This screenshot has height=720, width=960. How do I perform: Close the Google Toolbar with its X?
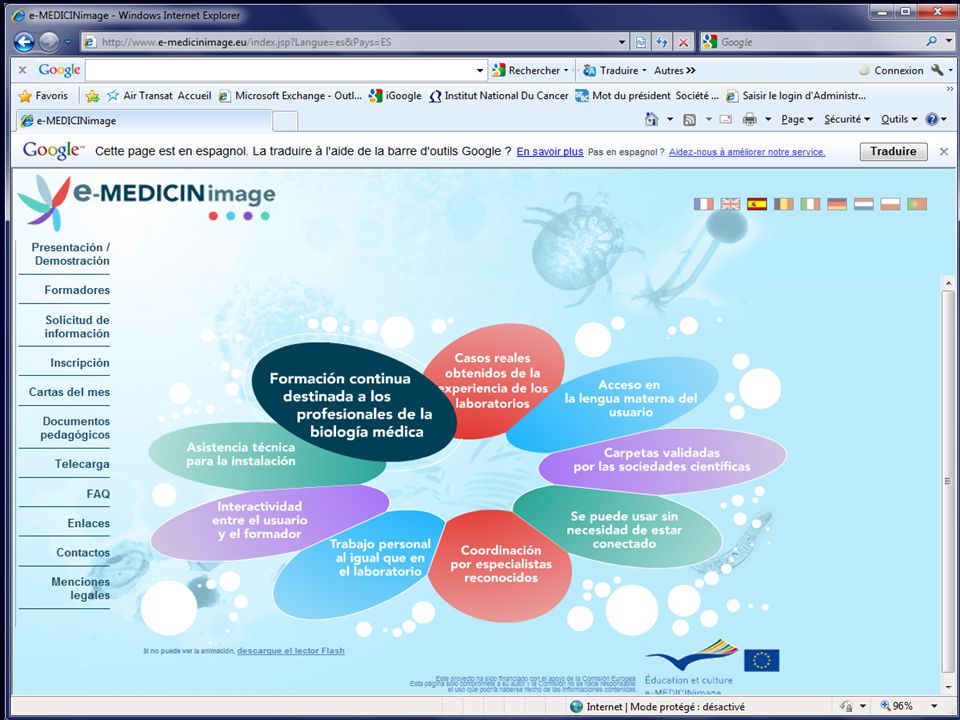point(23,70)
